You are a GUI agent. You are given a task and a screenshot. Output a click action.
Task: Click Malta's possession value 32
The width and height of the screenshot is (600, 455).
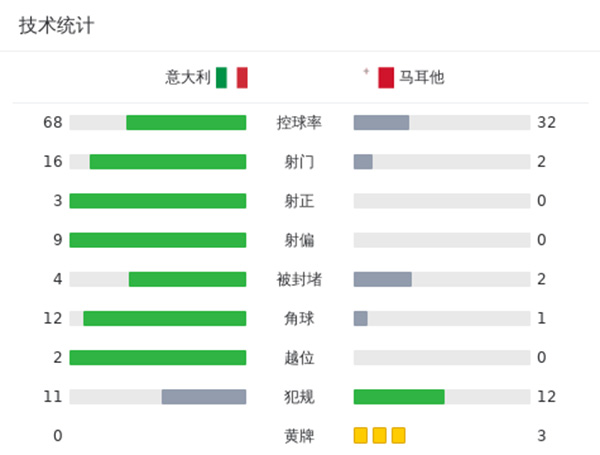tap(546, 123)
